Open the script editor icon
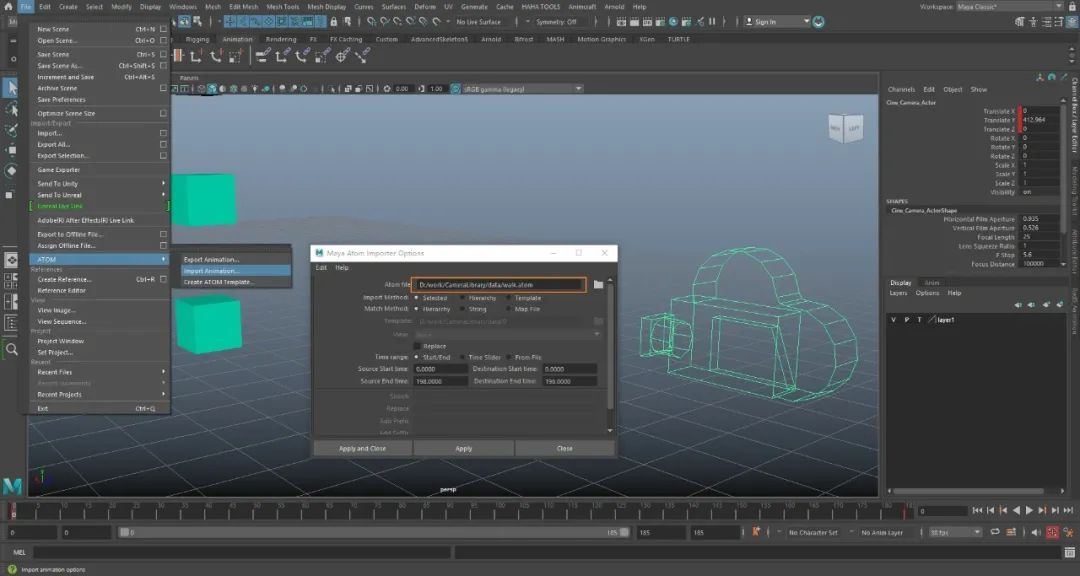 (1068, 553)
